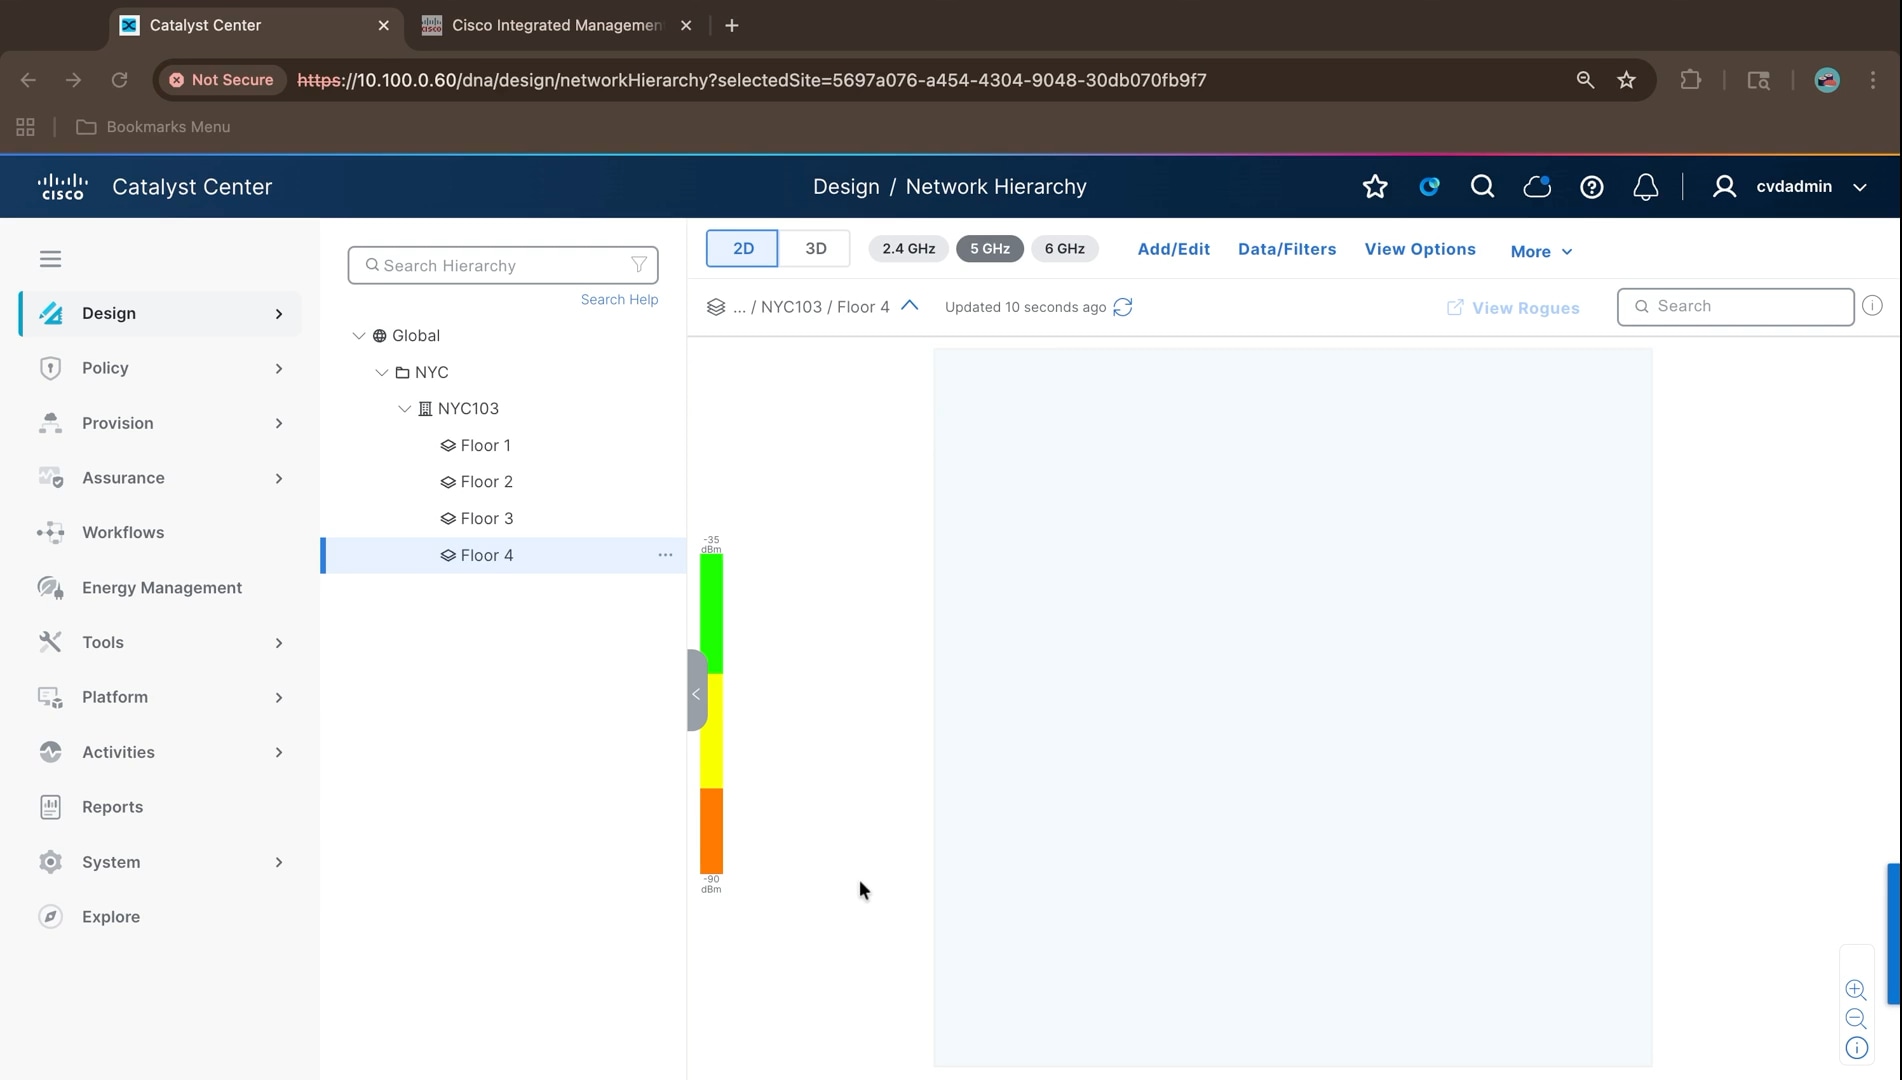Refresh the floor map data

pyautogui.click(x=1123, y=307)
